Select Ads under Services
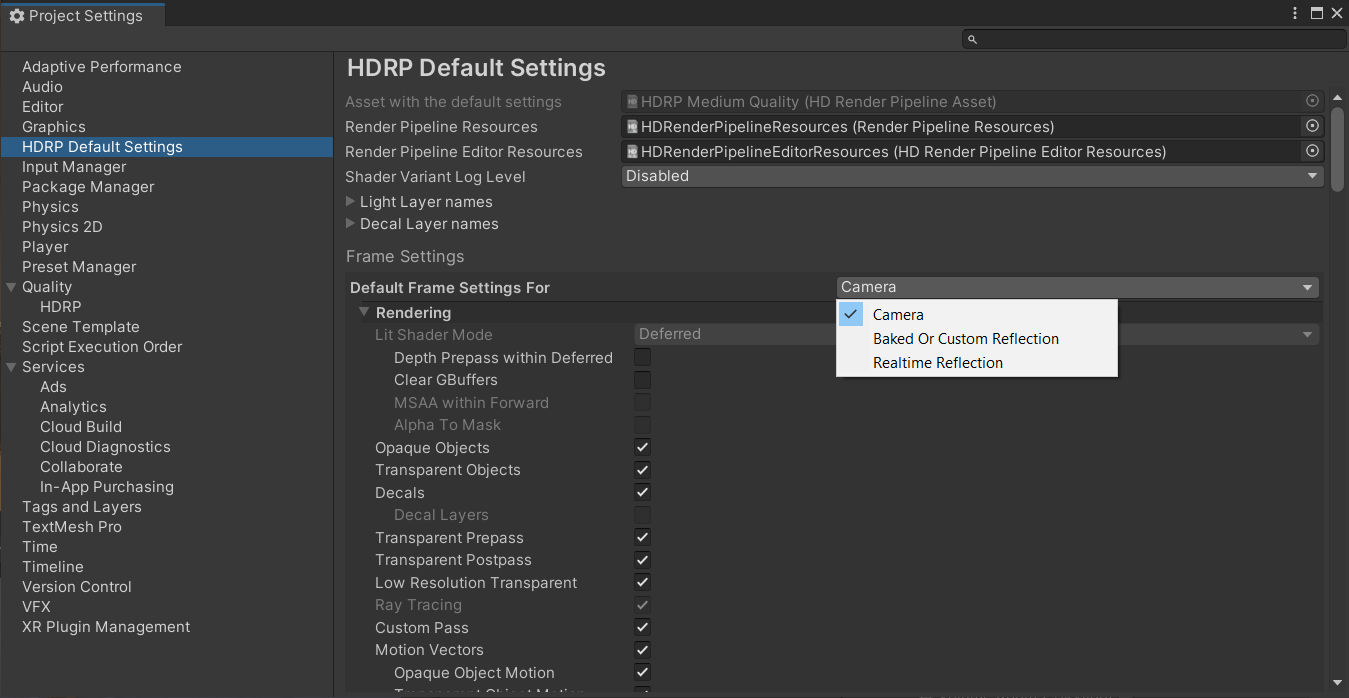 (53, 387)
